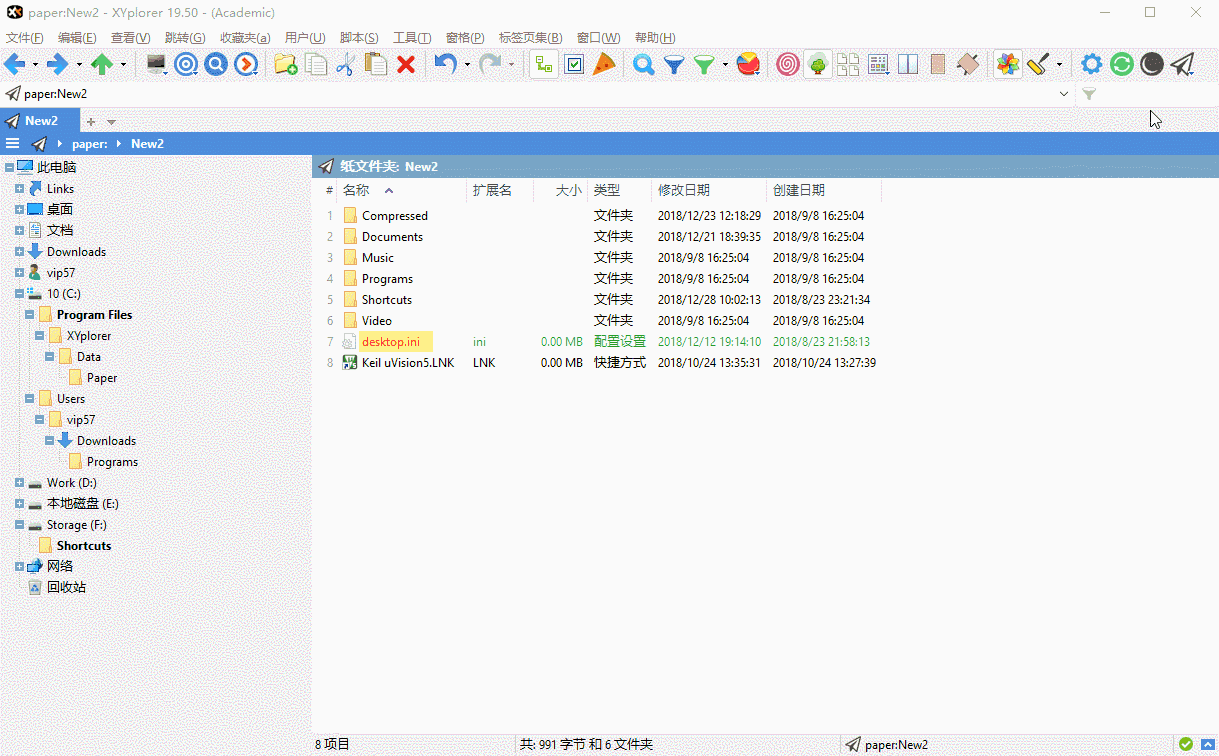Click the Undo toolbar icon
The height and width of the screenshot is (756, 1219).
(443, 63)
